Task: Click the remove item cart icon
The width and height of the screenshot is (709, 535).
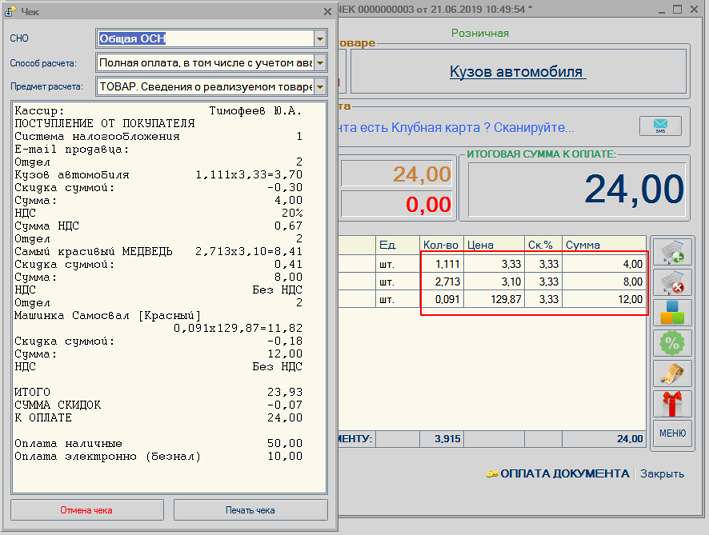Action: pyautogui.click(x=672, y=282)
